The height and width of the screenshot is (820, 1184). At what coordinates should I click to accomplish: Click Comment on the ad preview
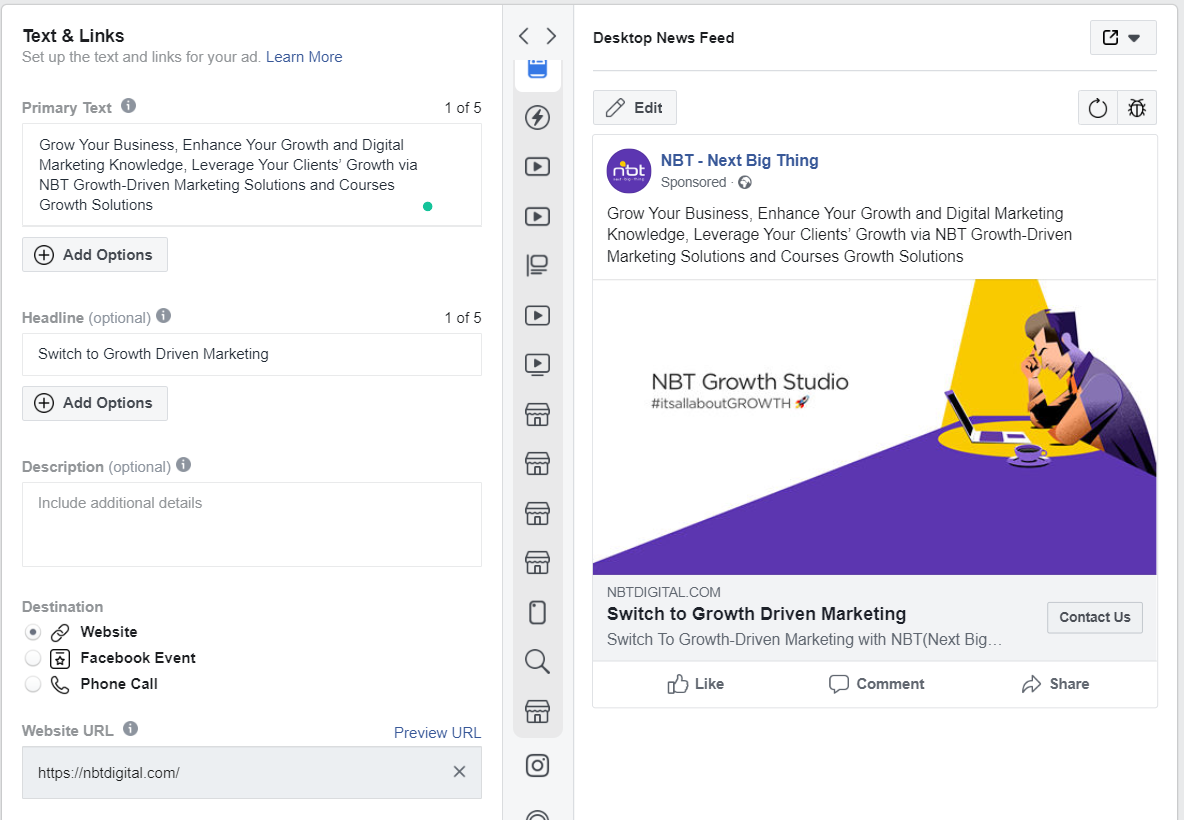tap(877, 684)
